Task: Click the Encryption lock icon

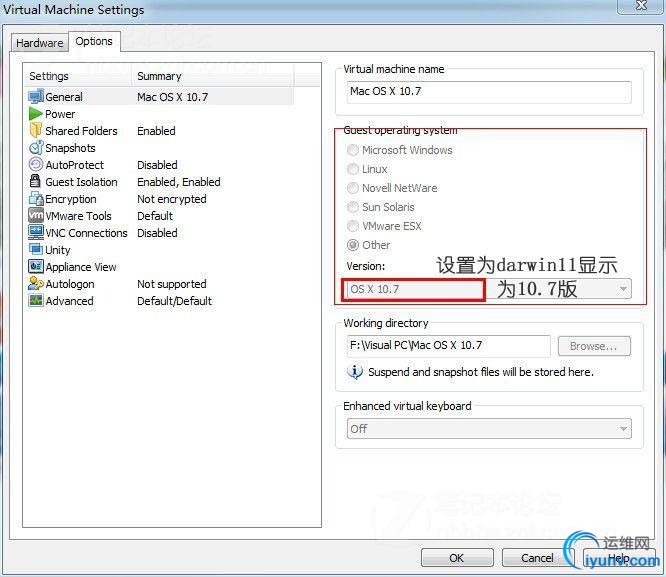Action: (36, 198)
